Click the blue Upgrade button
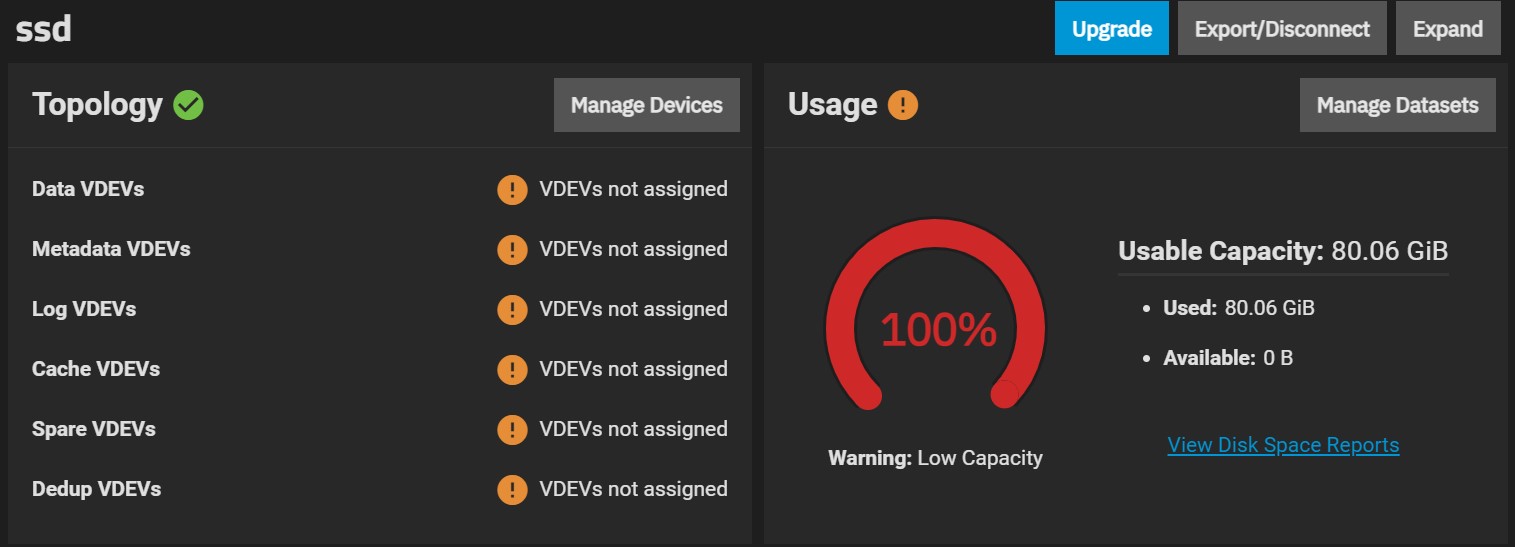The width and height of the screenshot is (1515, 547). click(x=1111, y=29)
